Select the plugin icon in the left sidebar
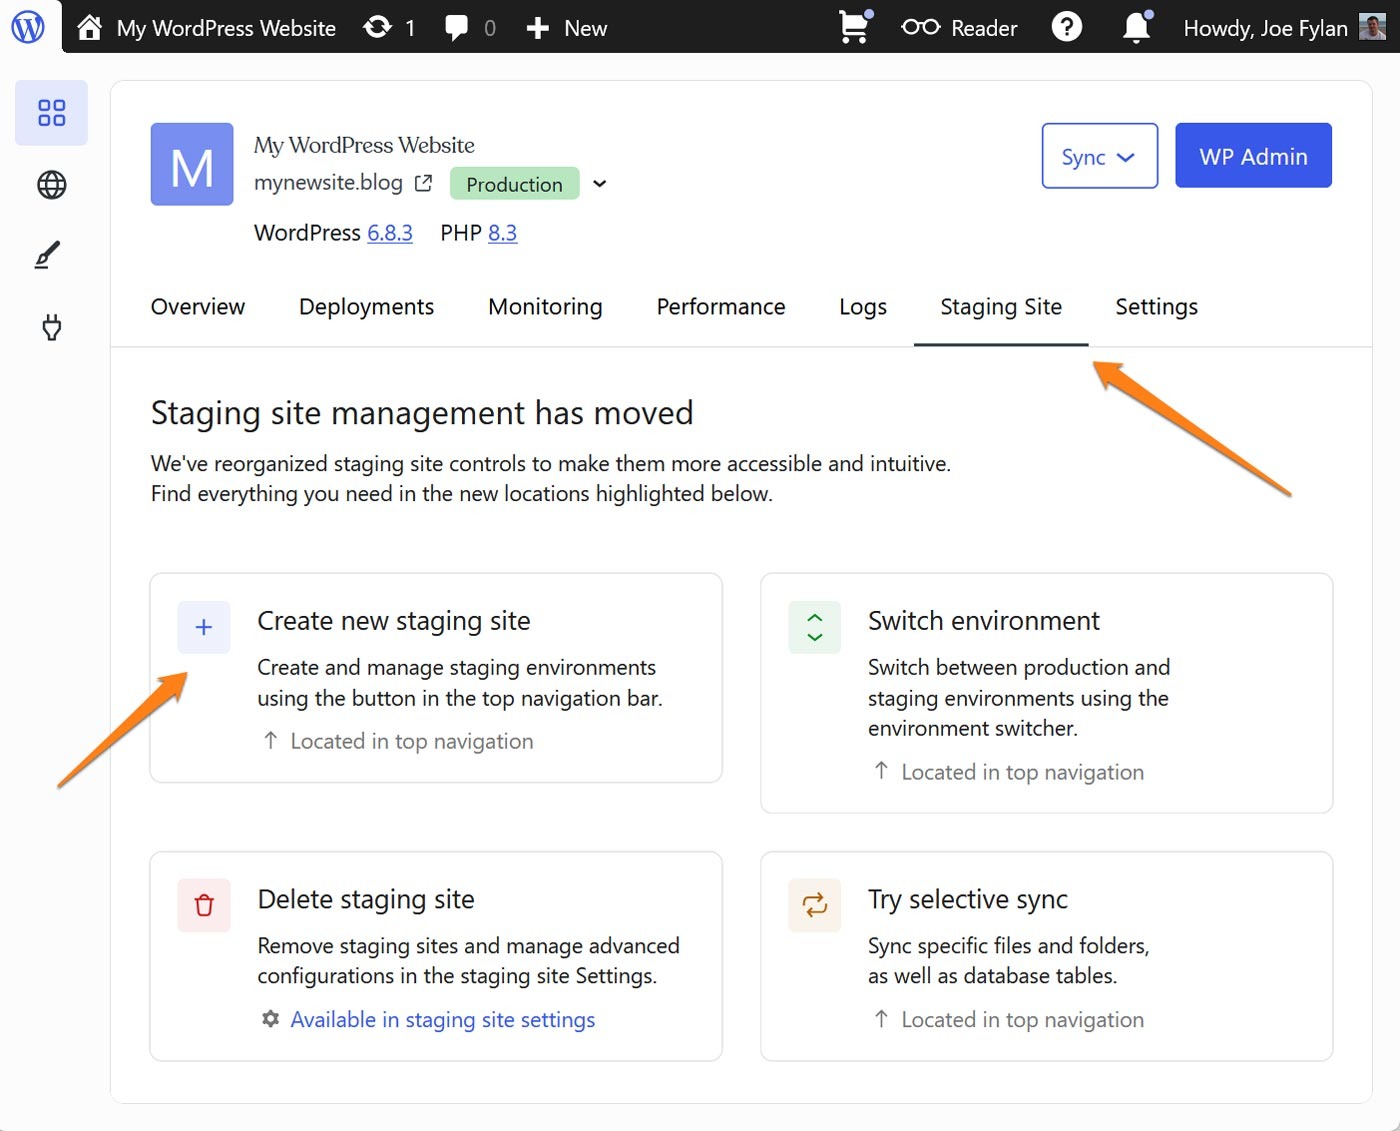 (x=51, y=327)
